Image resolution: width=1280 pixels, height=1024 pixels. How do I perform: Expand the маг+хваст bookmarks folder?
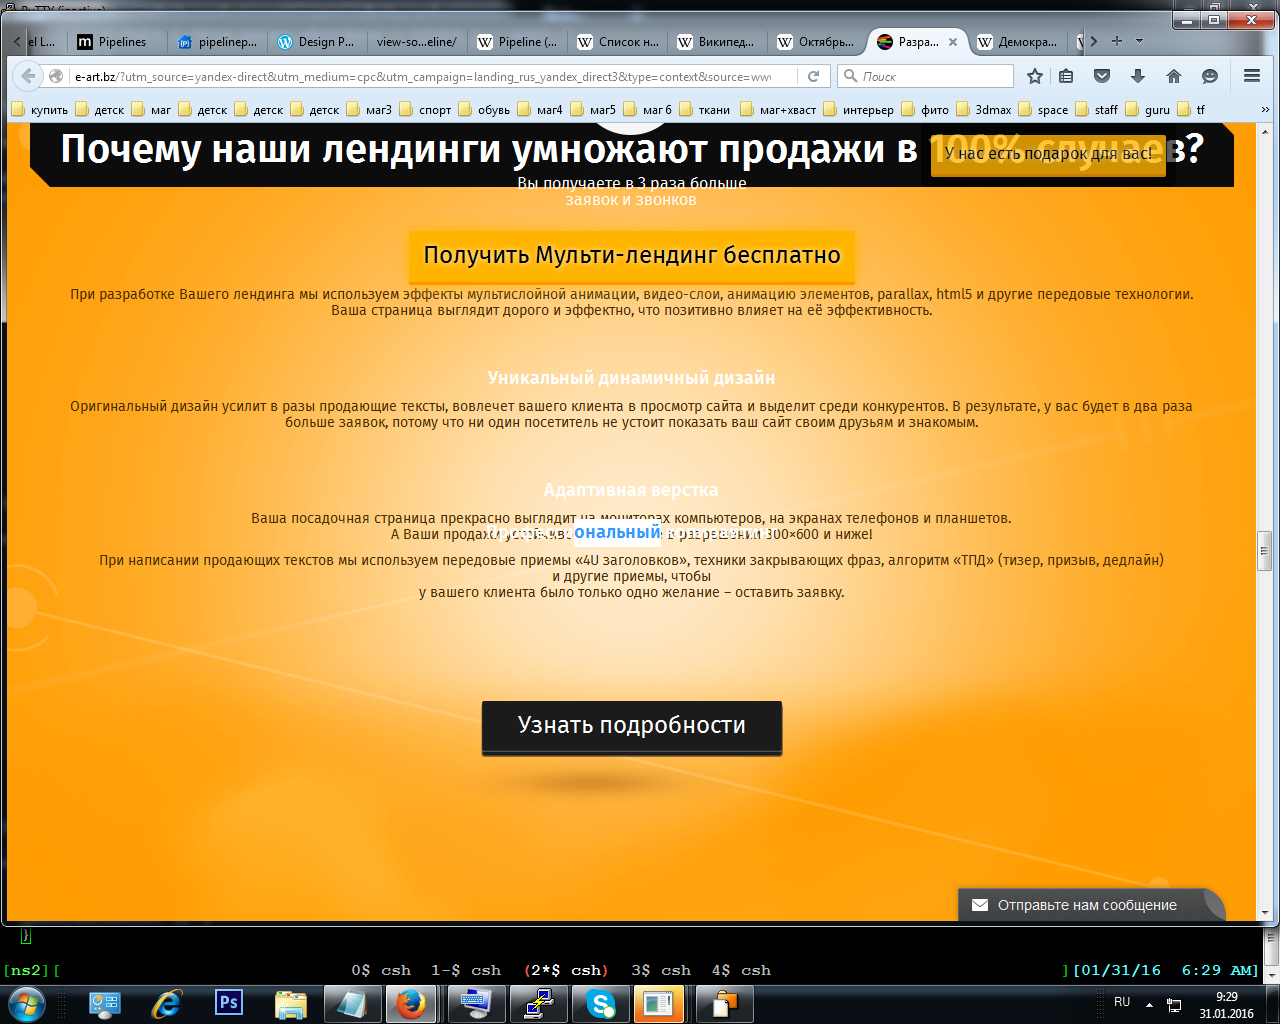coord(778,110)
